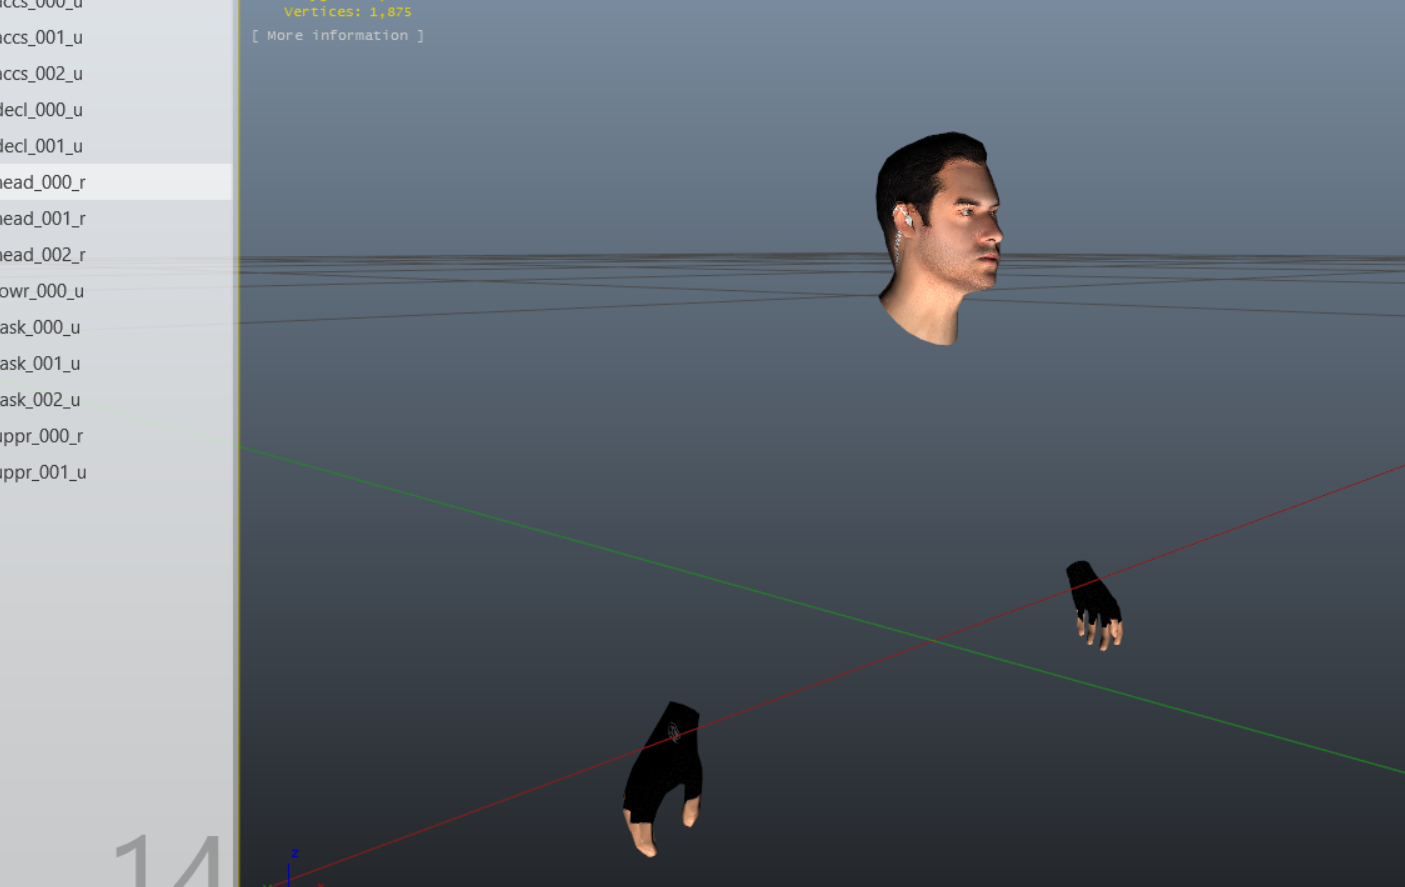Select task_002_u from the list
Viewport: 1405px width, 887px height.
41,400
